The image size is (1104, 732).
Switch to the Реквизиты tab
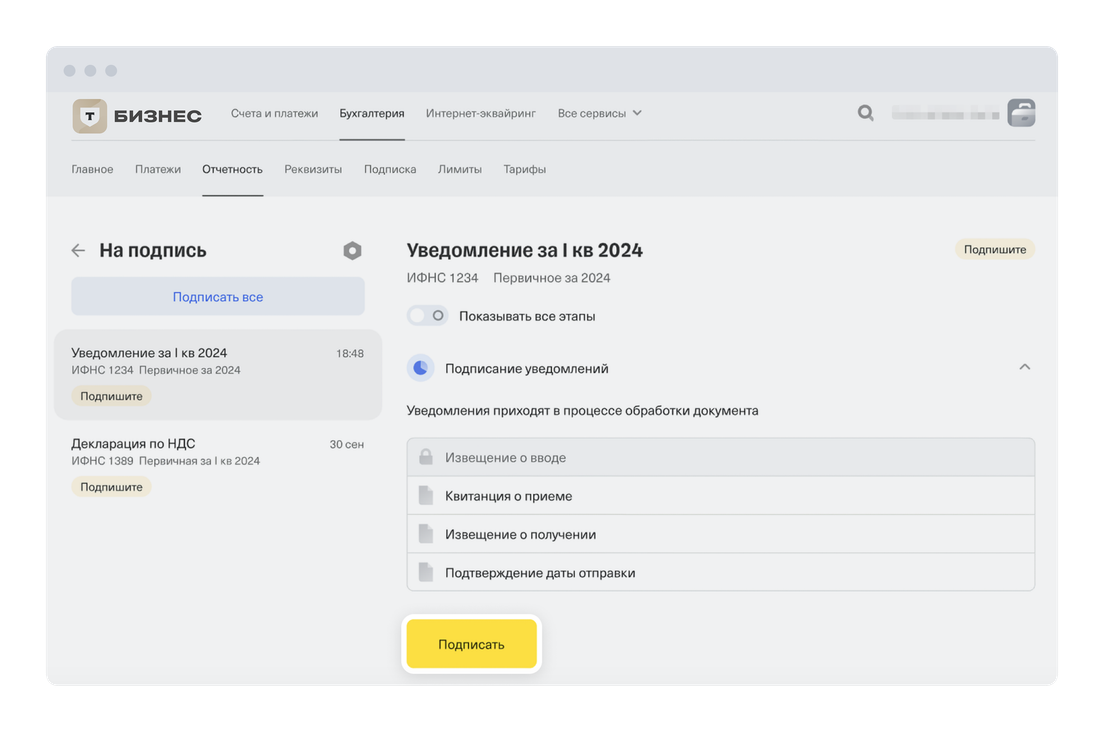tap(313, 169)
